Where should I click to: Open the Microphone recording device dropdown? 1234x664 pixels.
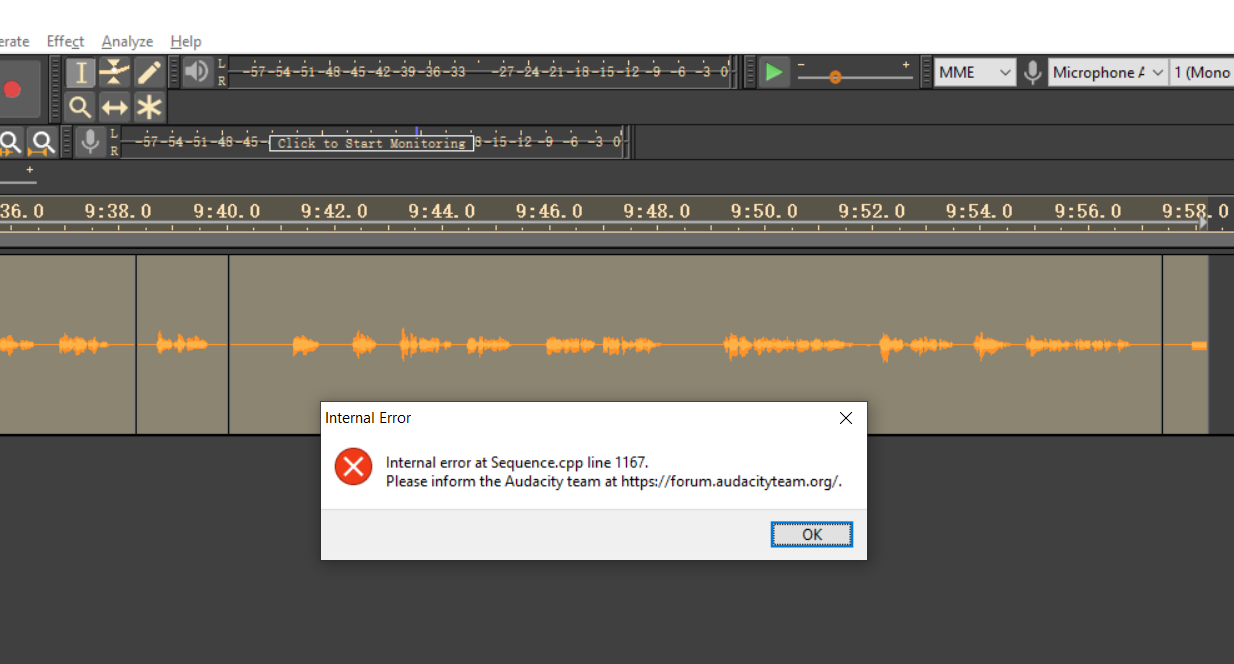(x=1108, y=72)
